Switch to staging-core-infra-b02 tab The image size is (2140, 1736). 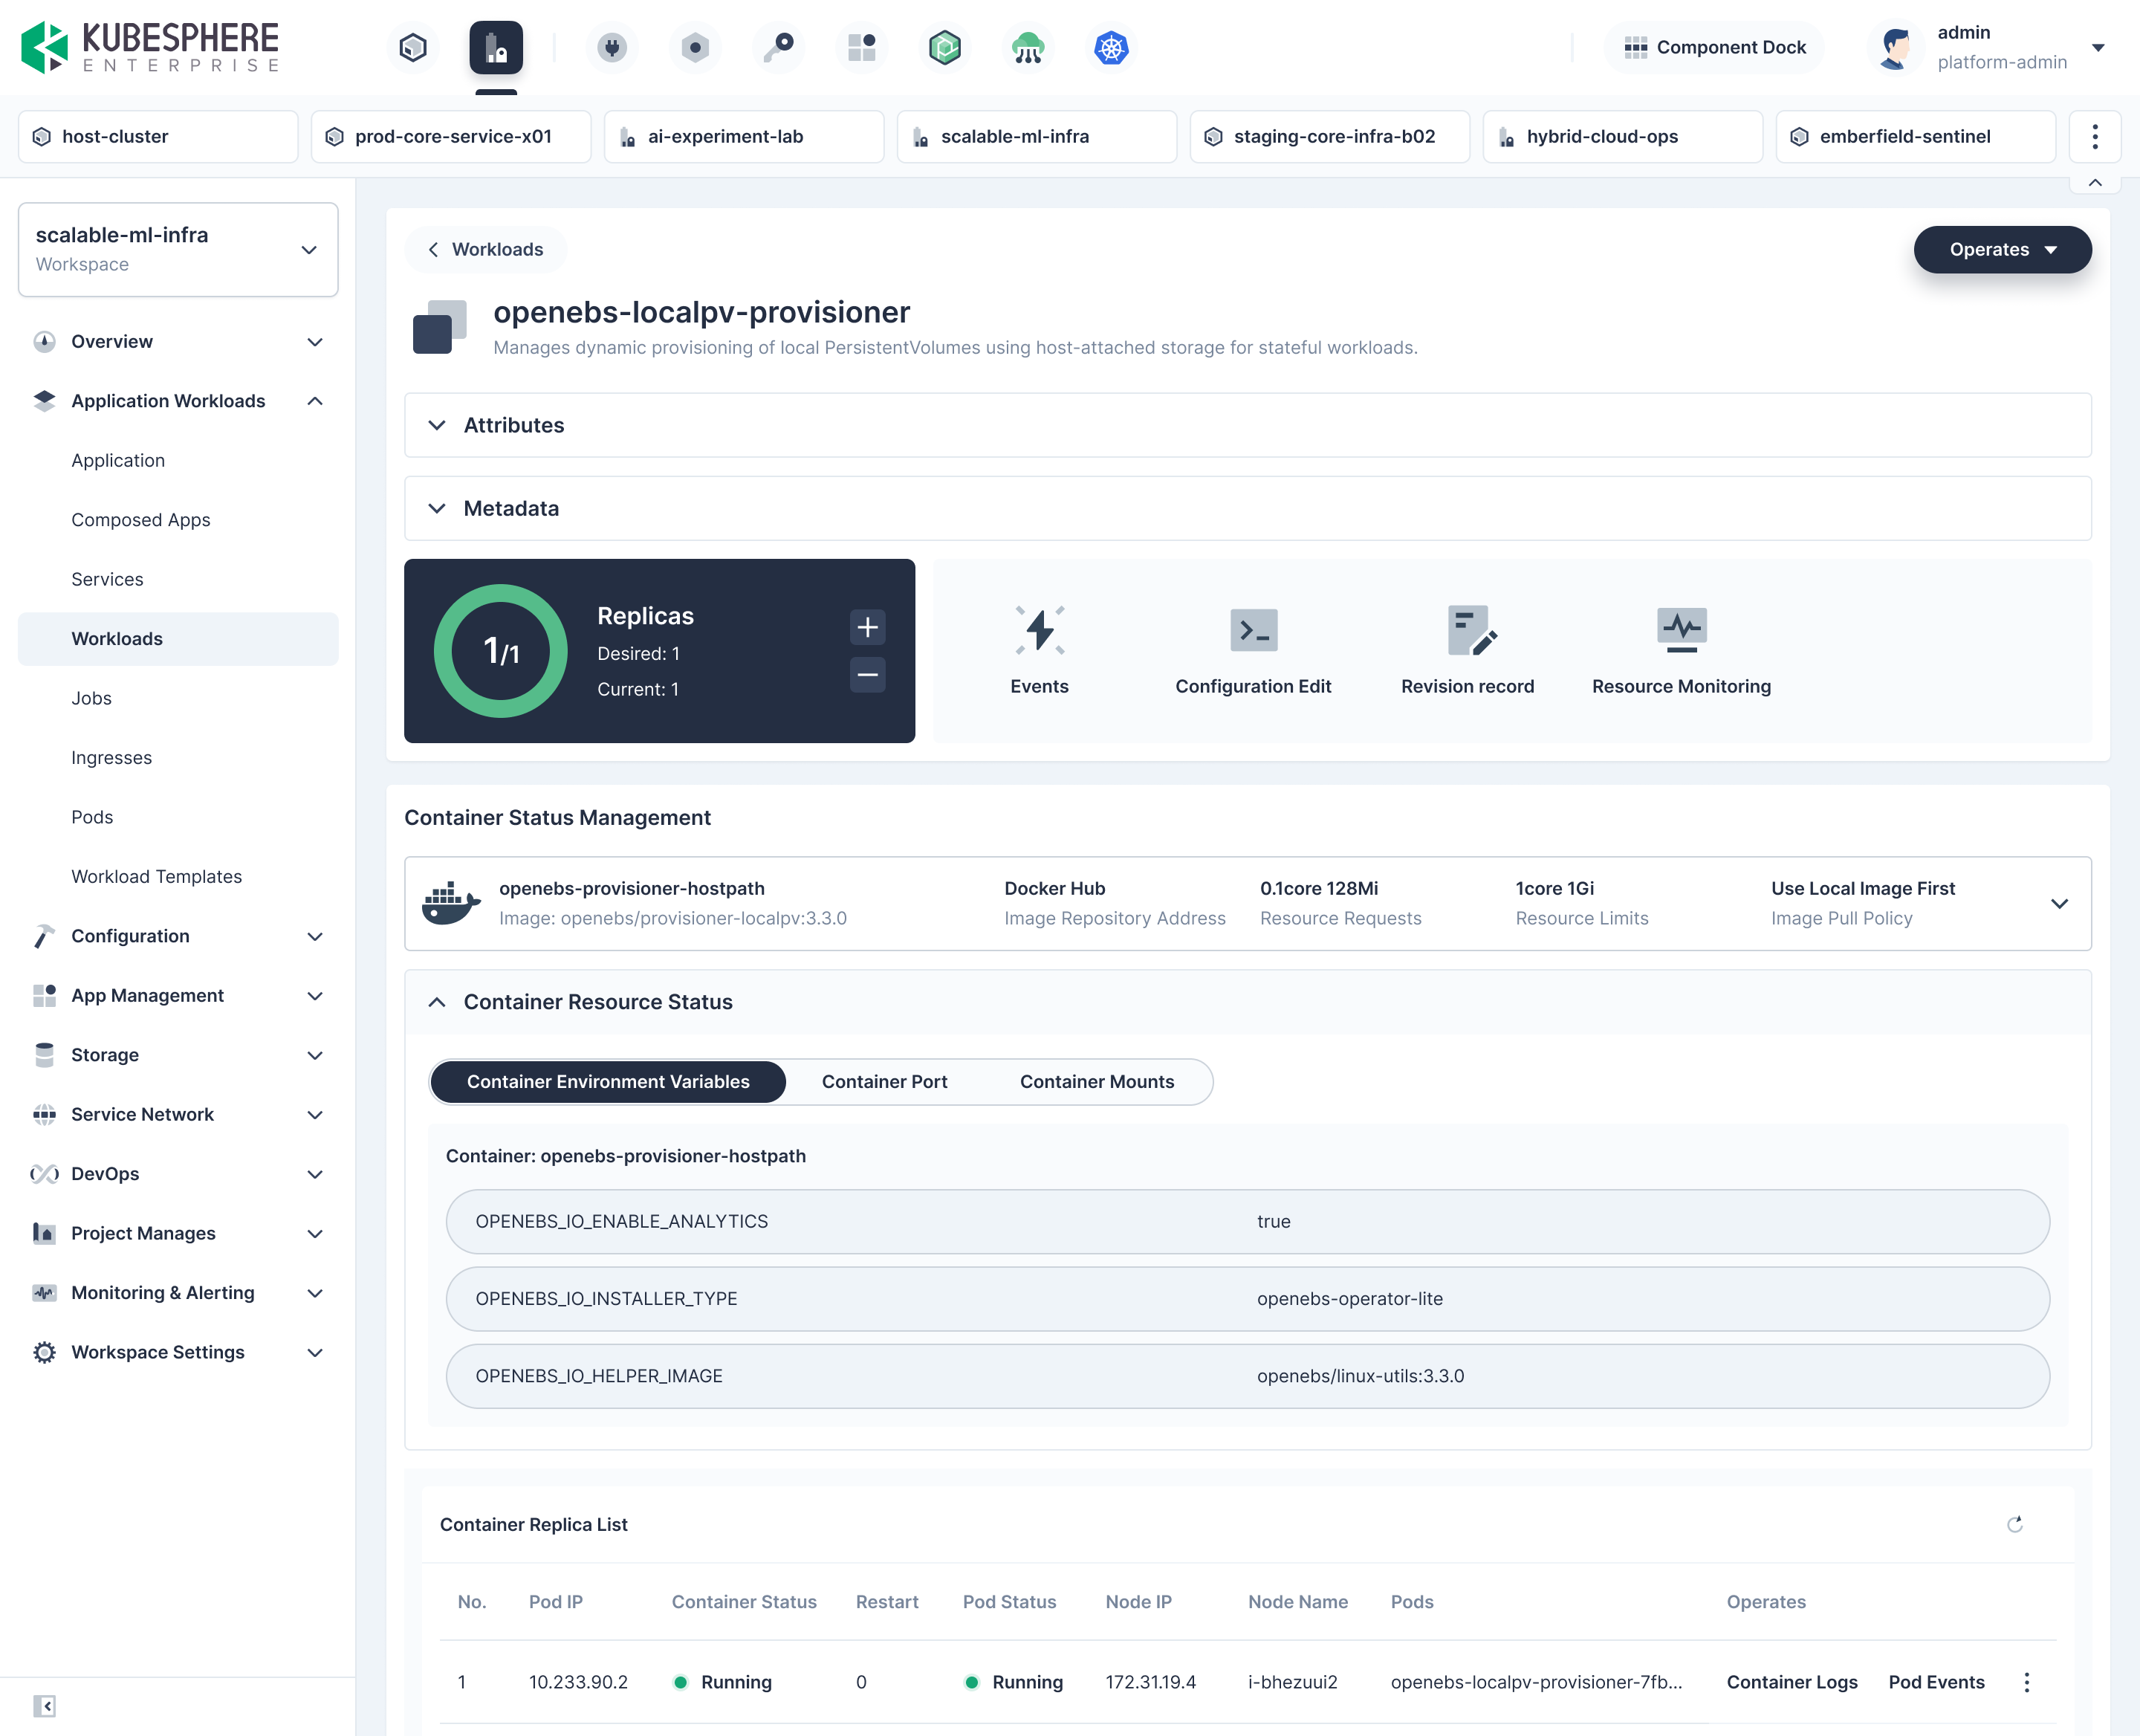pyautogui.click(x=1330, y=136)
